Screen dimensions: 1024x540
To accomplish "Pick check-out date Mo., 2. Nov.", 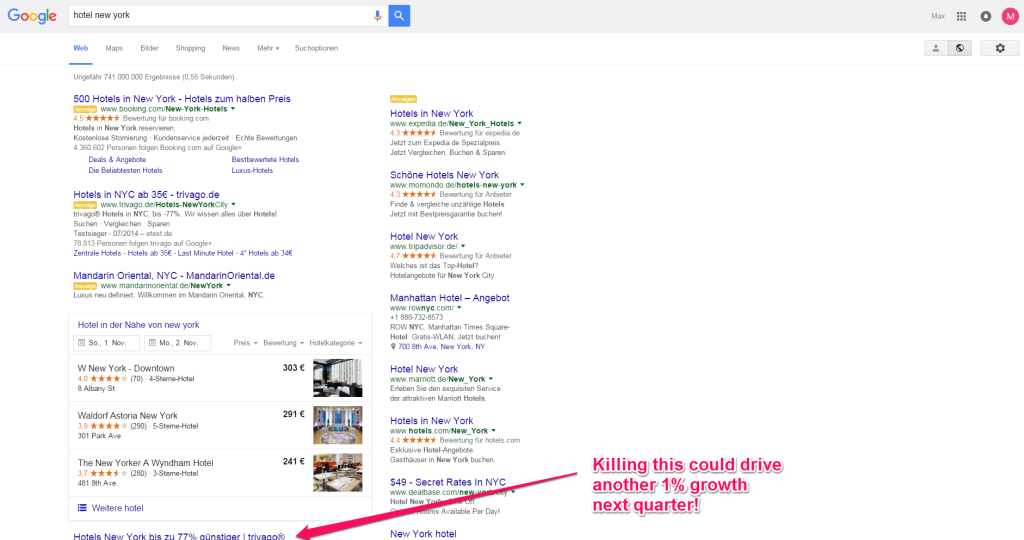I will (x=178, y=343).
